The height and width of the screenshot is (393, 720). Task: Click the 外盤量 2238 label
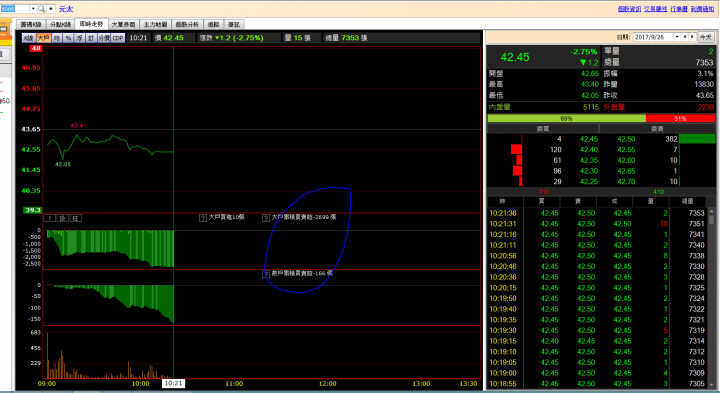pos(658,107)
